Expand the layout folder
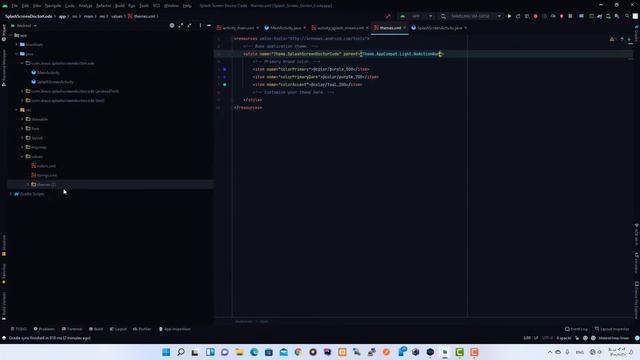Viewport: 640px width, 360px height. [x=22, y=138]
